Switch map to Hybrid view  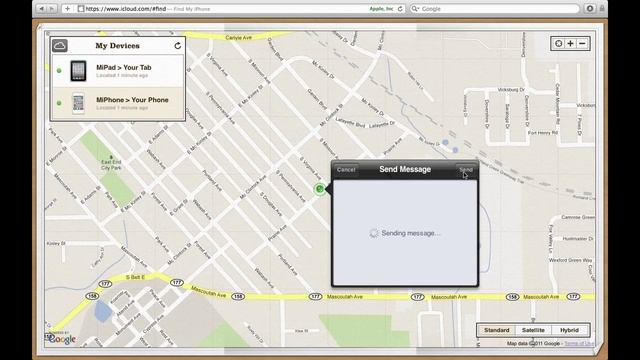click(569, 330)
